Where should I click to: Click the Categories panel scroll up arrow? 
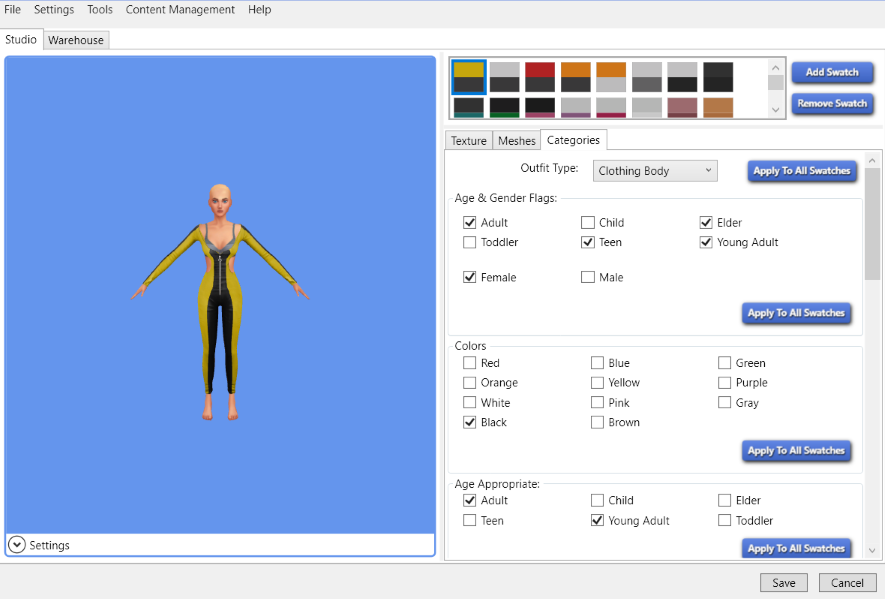pos(872,160)
